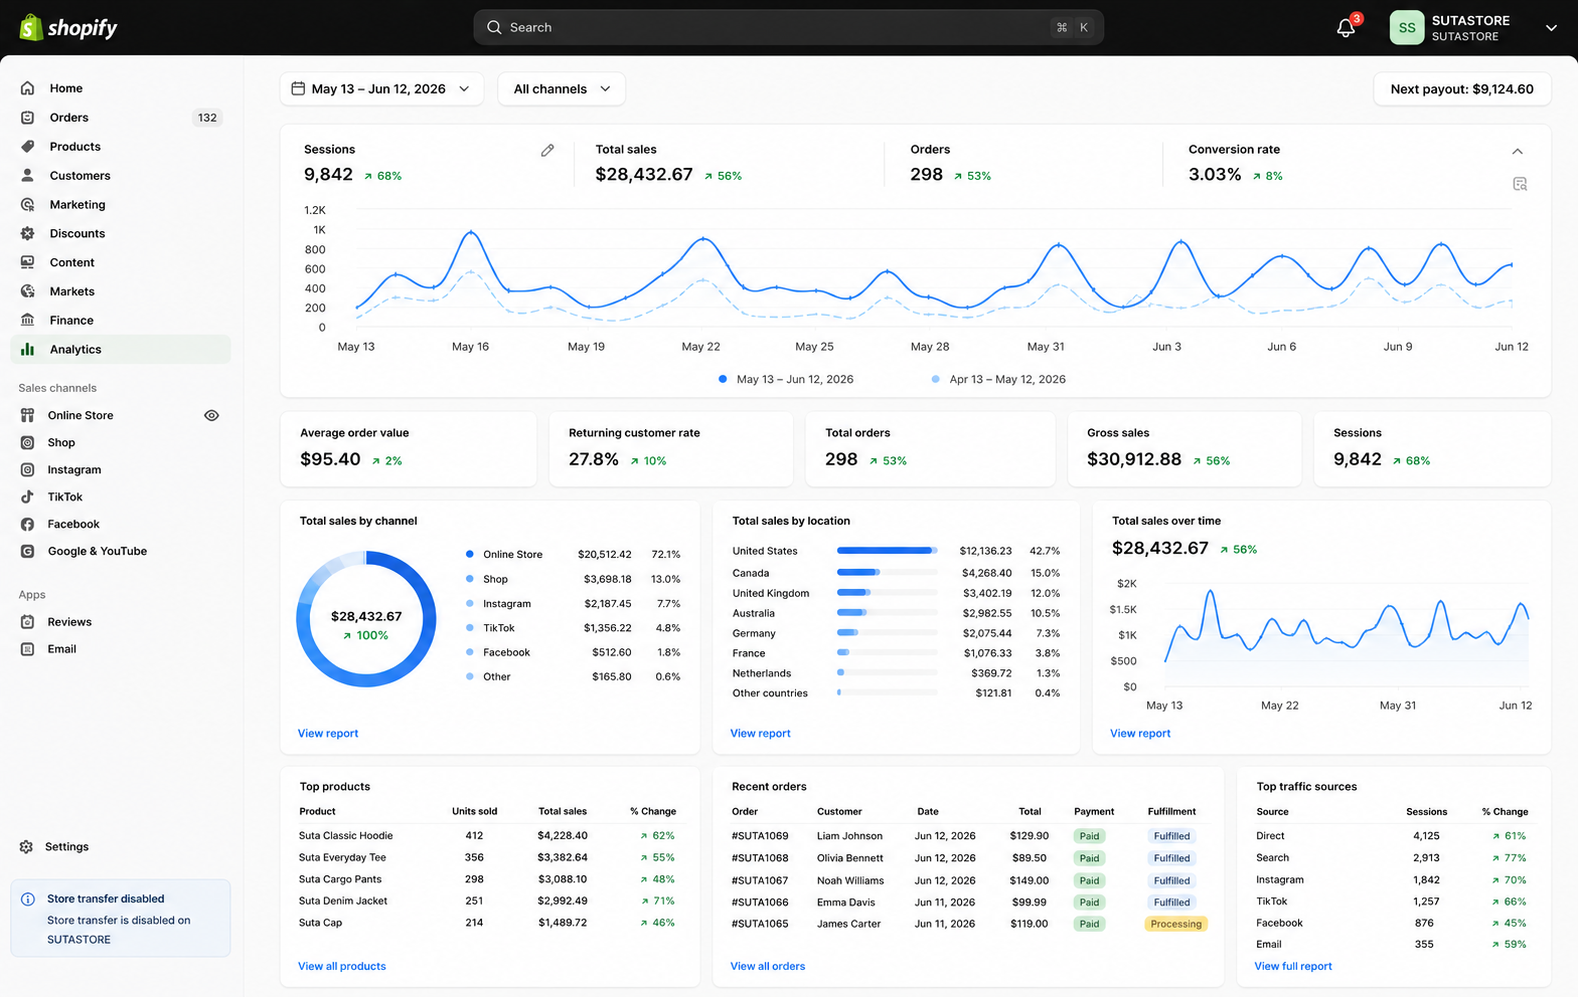Screen dimensions: 1578x997
Task: Click the TikTok channel icon
Action: coord(28,496)
